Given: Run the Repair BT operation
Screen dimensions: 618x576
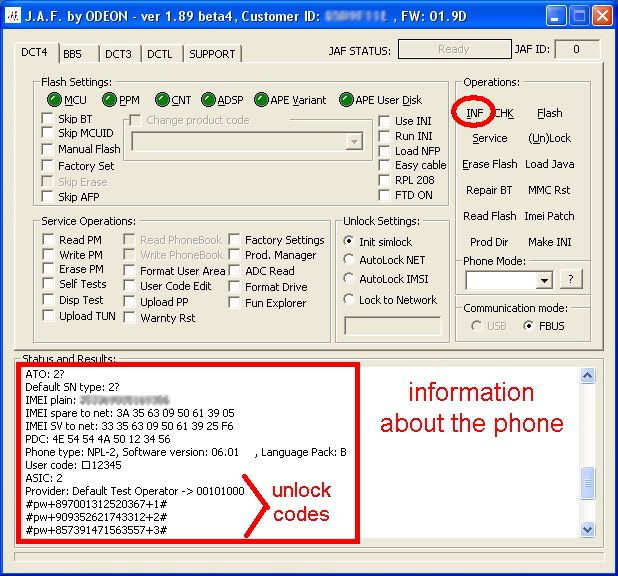Looking at the screenshot, I should (489, 190).
